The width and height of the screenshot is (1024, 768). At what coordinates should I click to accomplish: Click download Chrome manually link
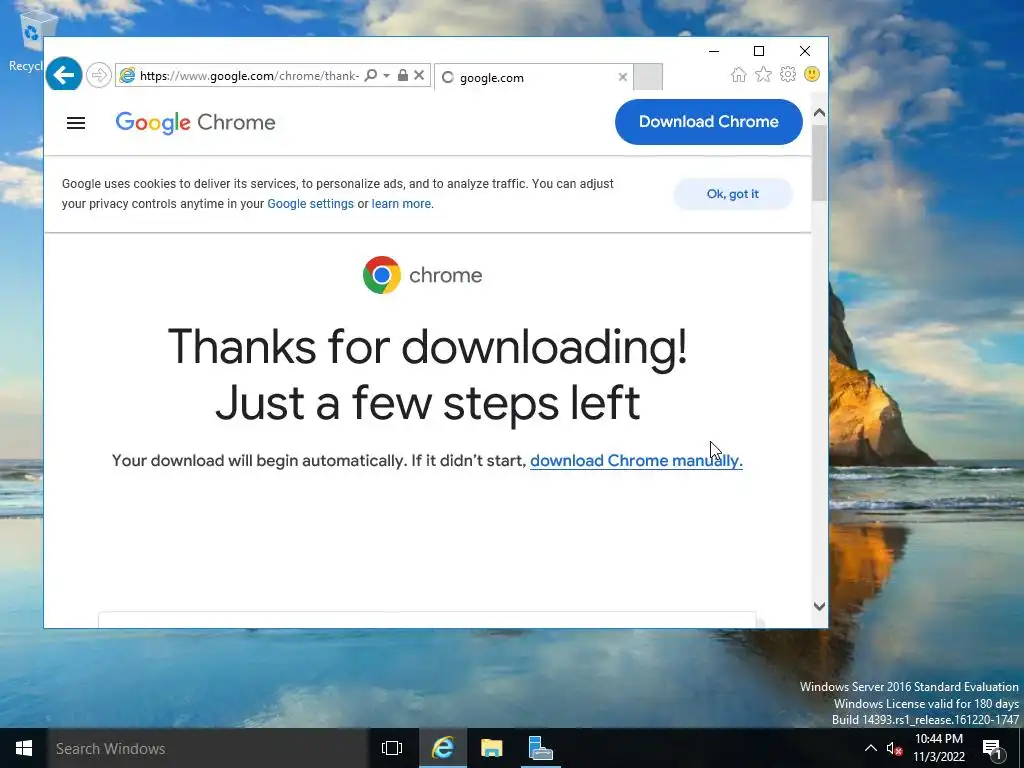coord(636,460)
